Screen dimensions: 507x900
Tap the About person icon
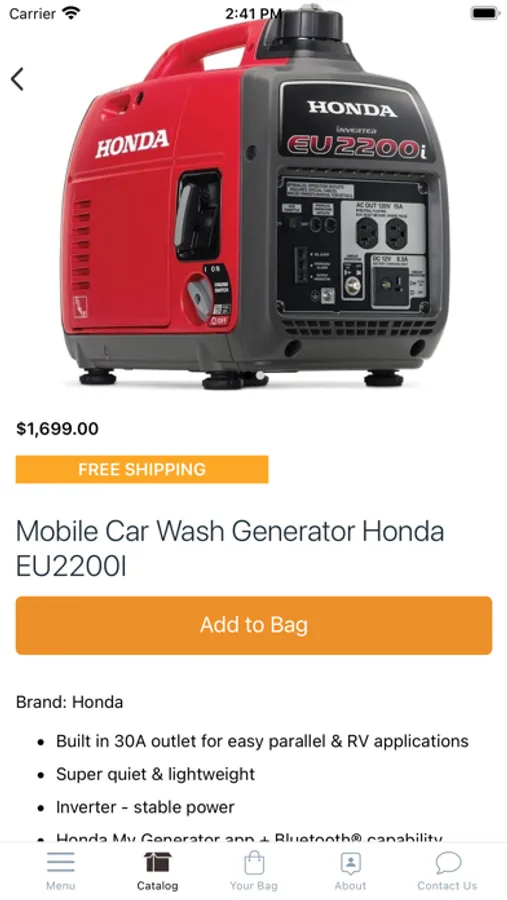350,863
